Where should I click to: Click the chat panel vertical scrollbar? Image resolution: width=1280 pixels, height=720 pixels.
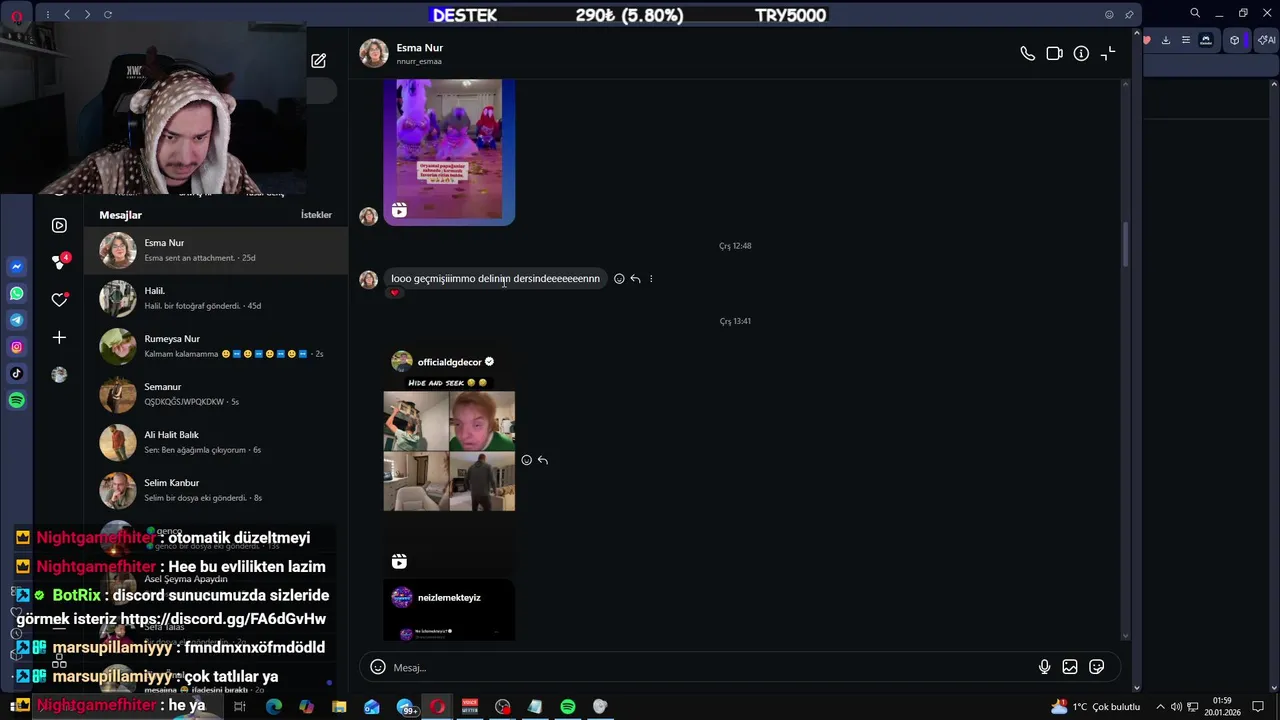pyautogui.click(x=1126, y=245)
